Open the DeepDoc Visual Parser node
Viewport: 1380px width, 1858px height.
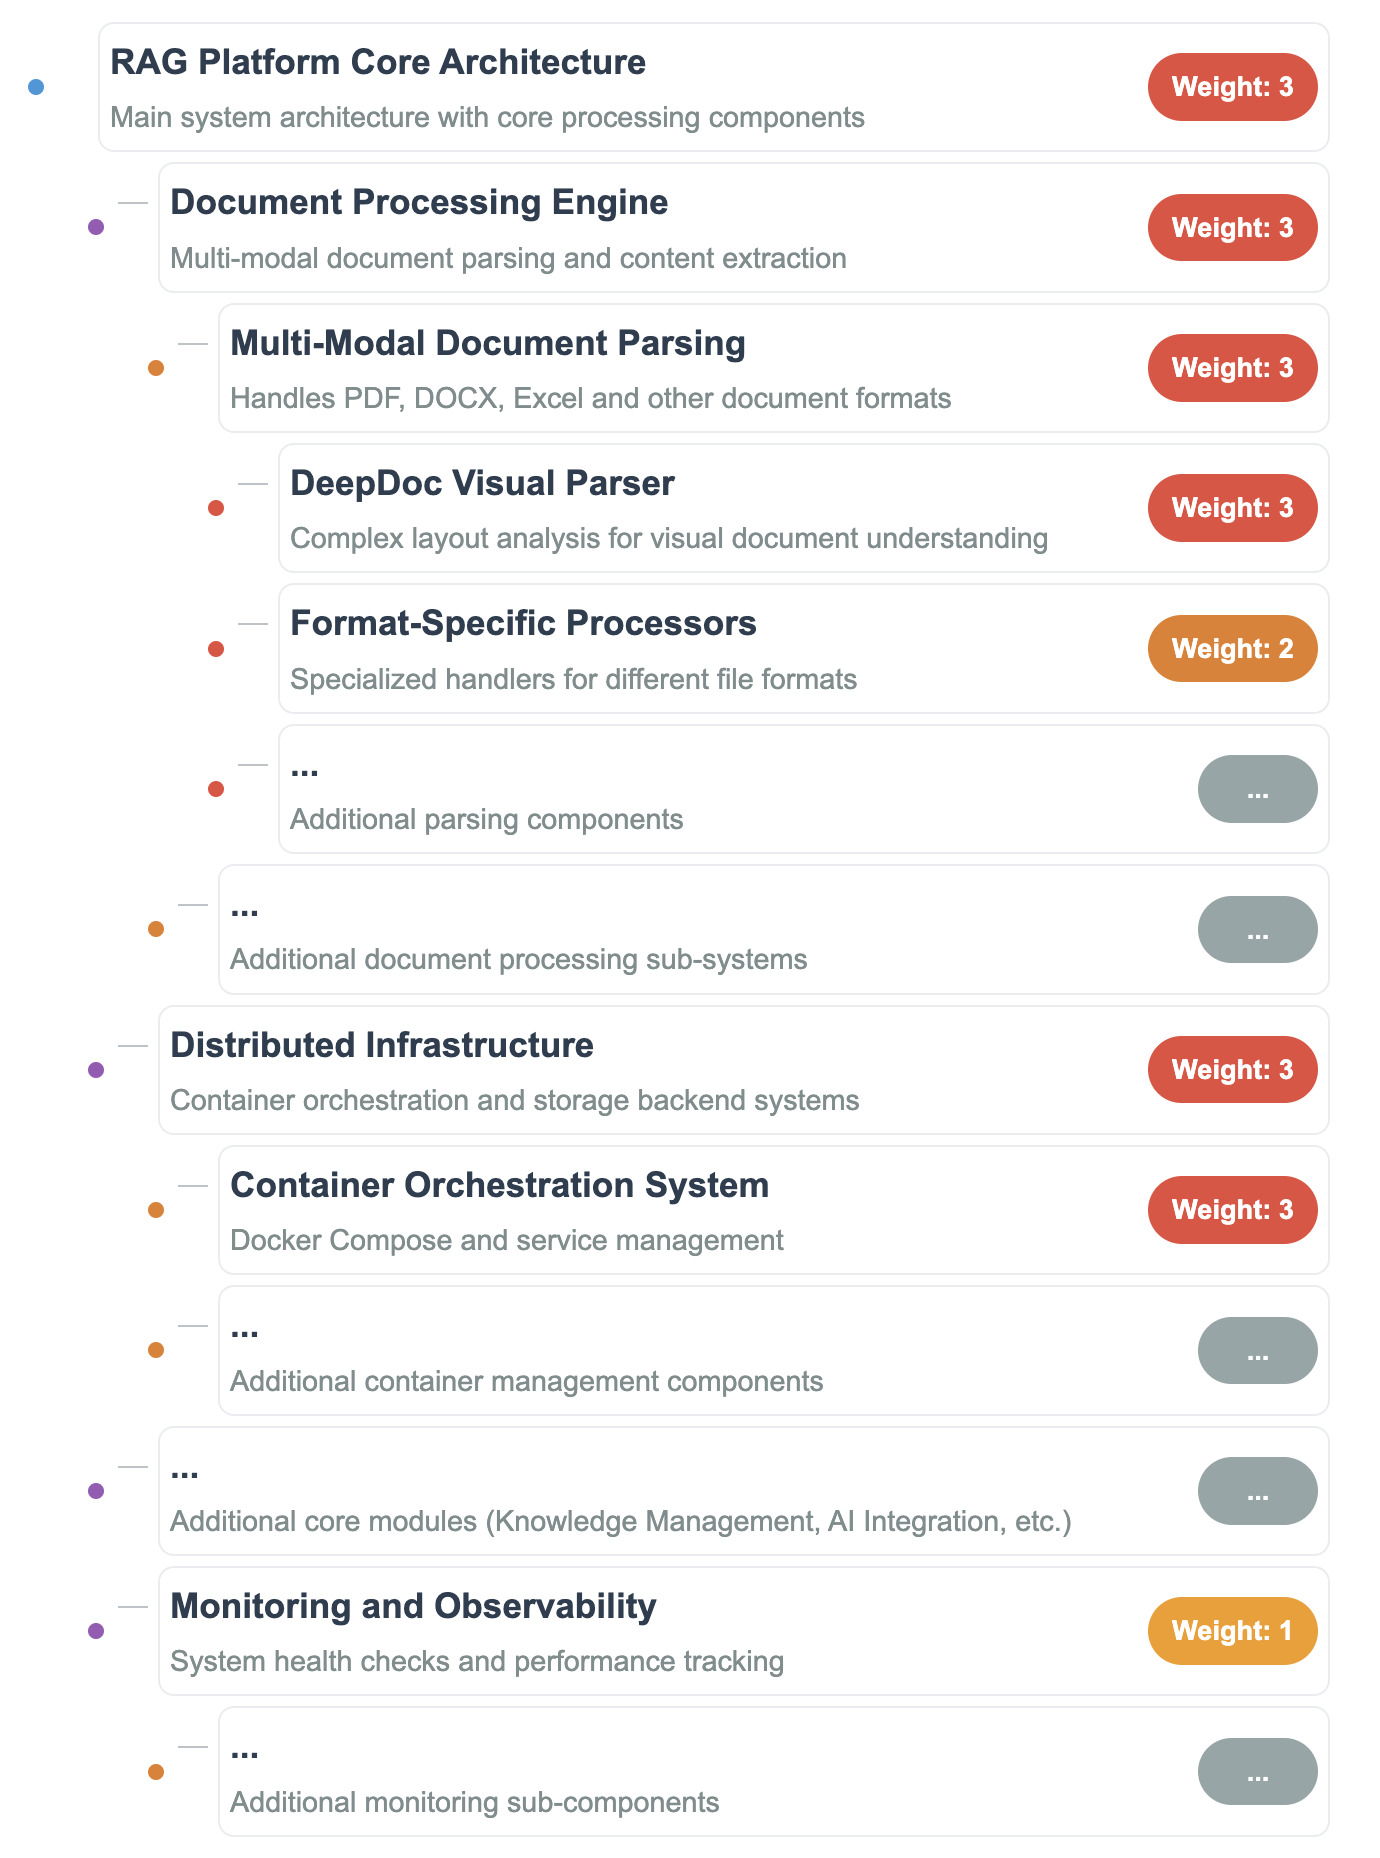point(482,483)
